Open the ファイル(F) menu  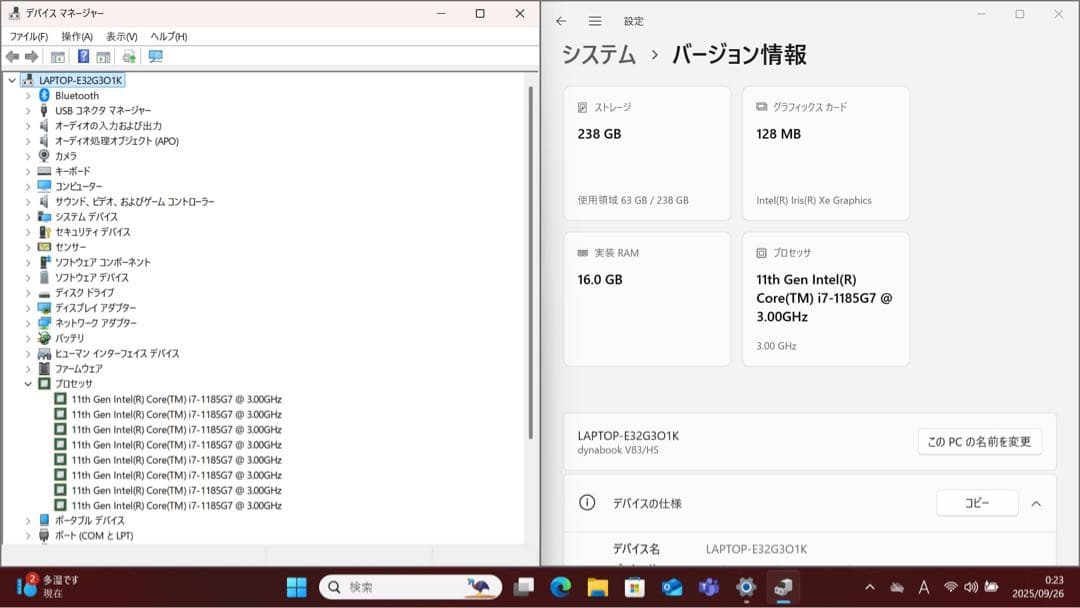pyautogui.click(x=28, y=36)
